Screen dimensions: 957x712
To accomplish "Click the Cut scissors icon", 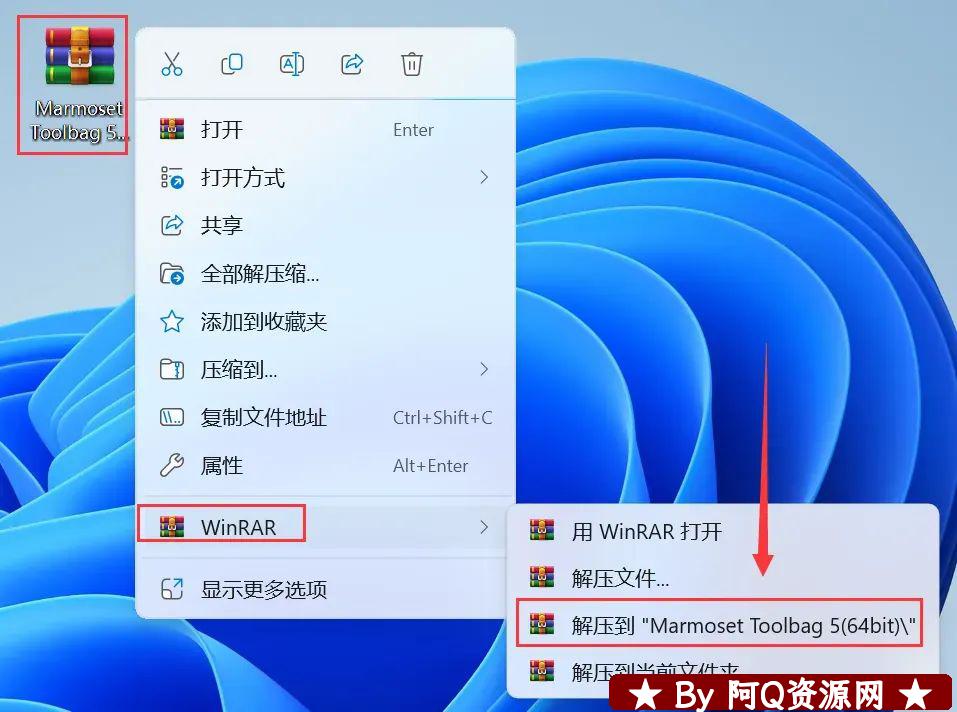I will tap(172, 64).
